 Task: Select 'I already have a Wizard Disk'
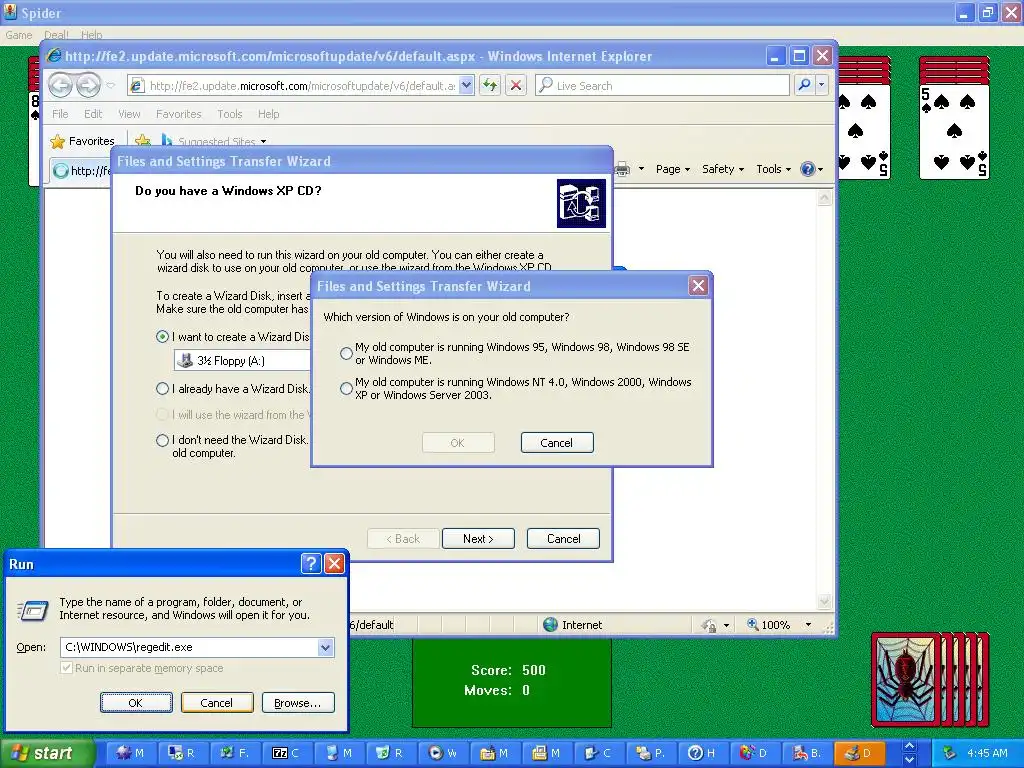point(163,389)
